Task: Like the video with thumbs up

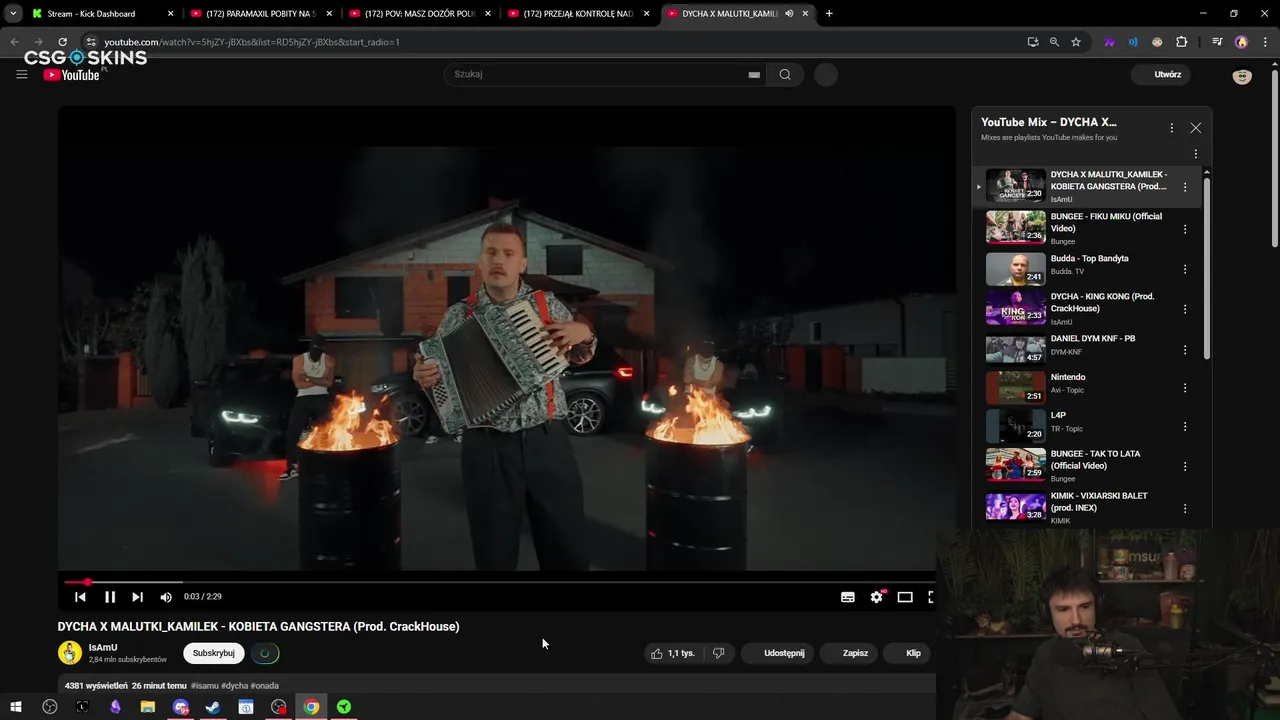Action: pos(673,653)
